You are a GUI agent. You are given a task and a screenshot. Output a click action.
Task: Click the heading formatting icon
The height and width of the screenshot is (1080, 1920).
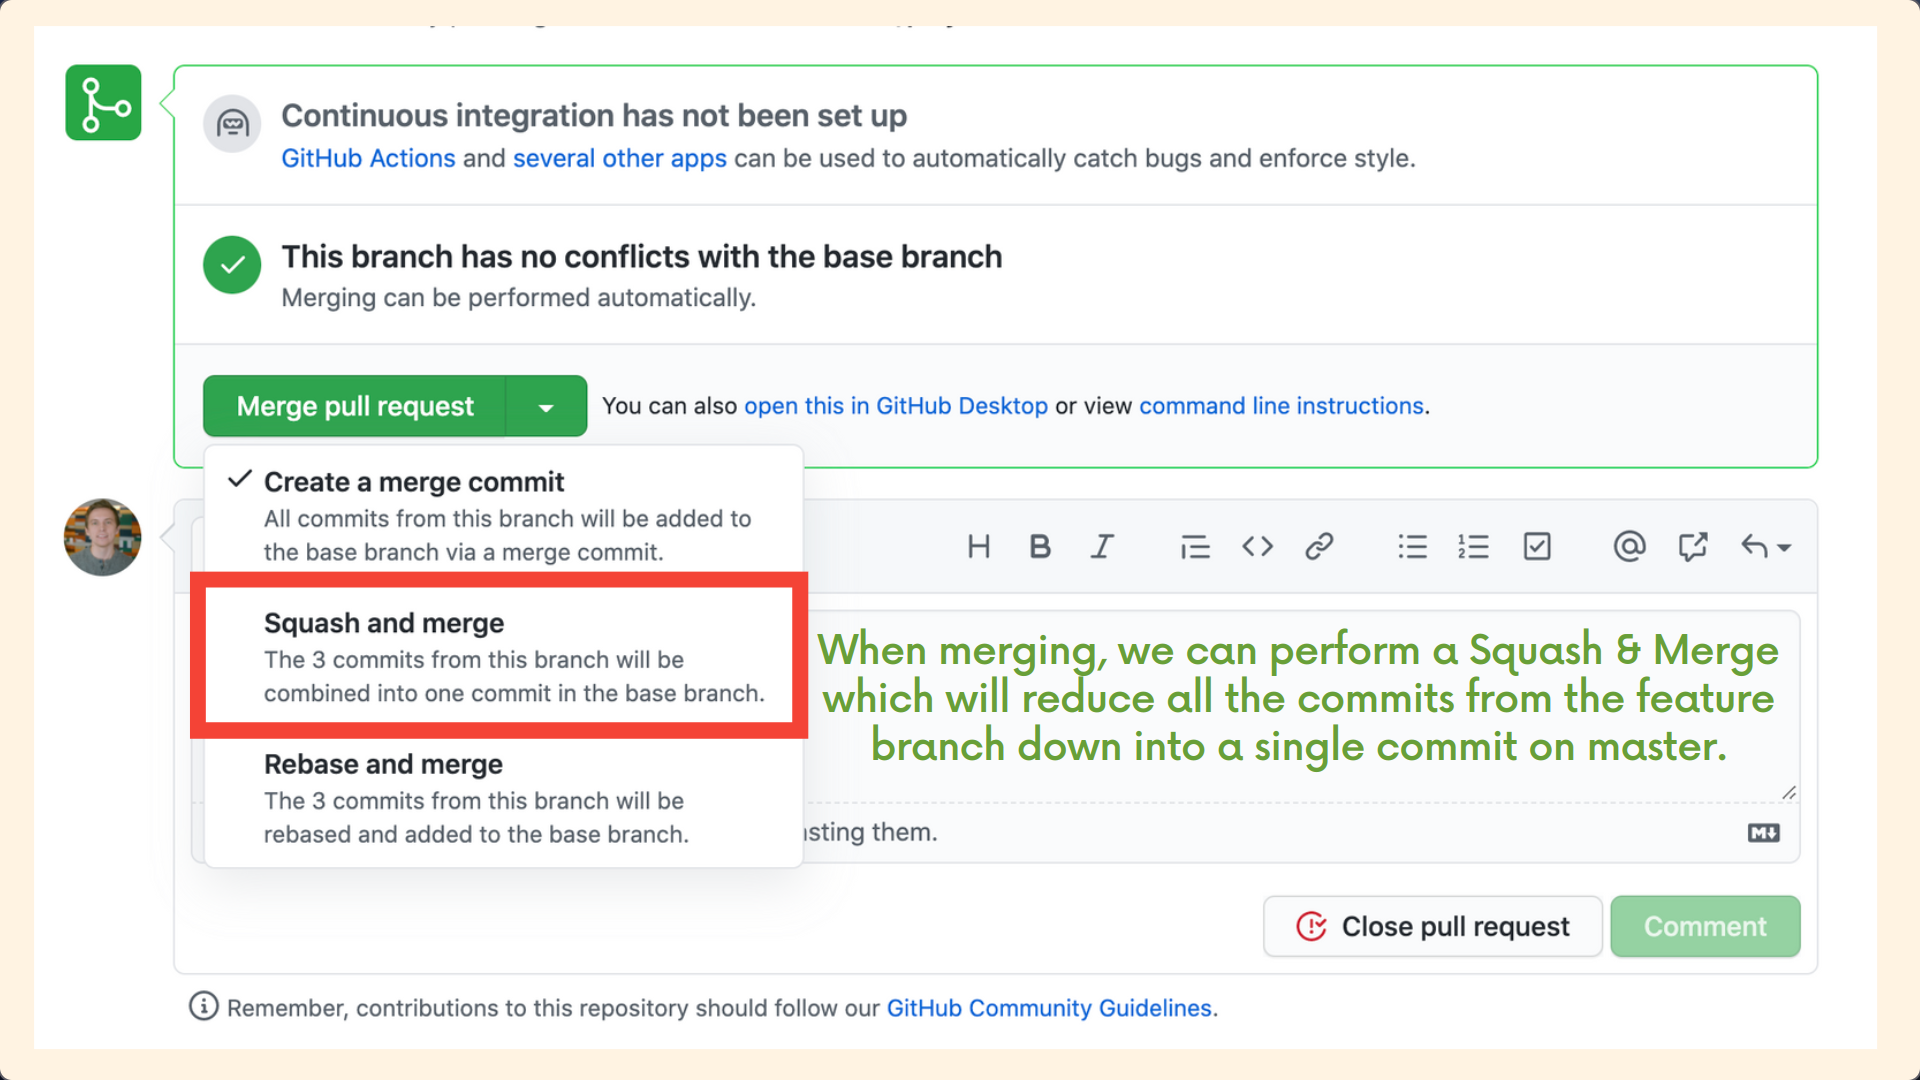(x=978, y=547)
